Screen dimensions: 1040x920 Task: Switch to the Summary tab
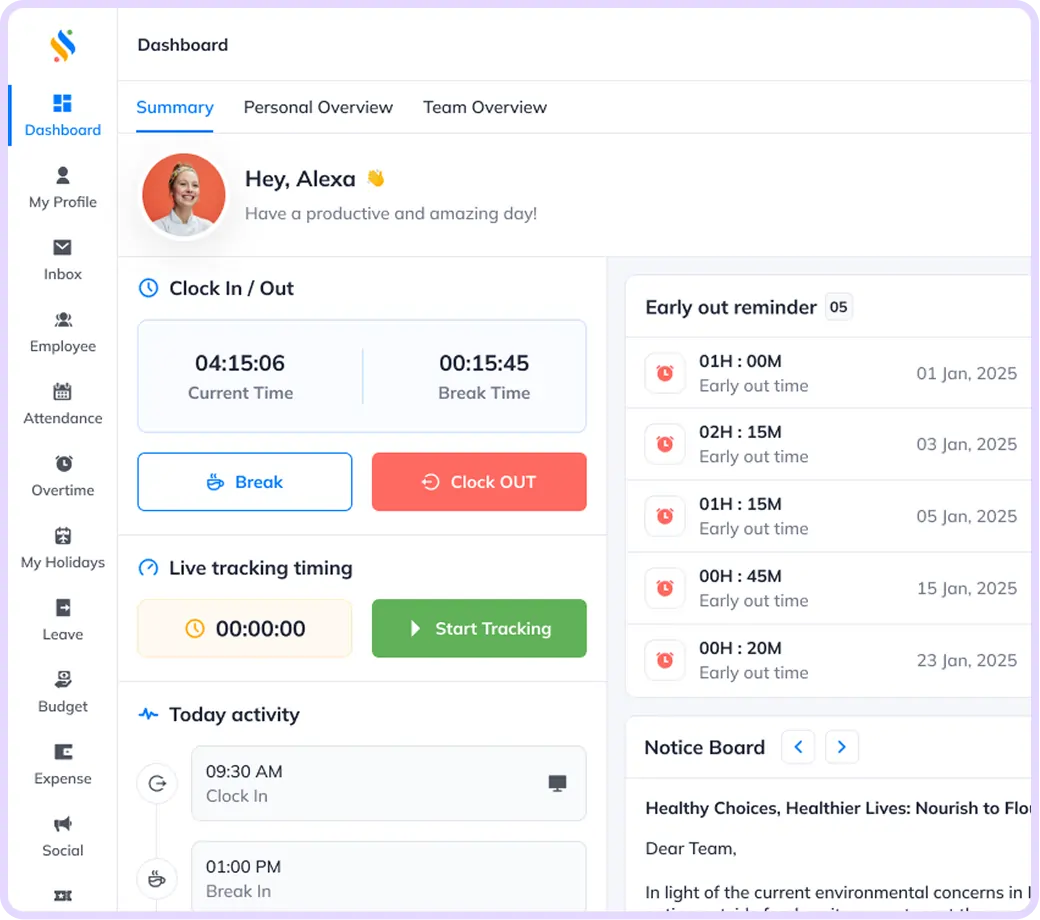pos(175,107)
